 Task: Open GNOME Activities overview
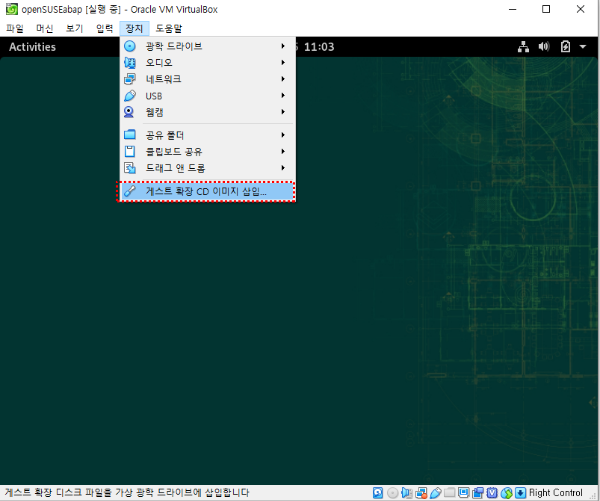(33, 47)
